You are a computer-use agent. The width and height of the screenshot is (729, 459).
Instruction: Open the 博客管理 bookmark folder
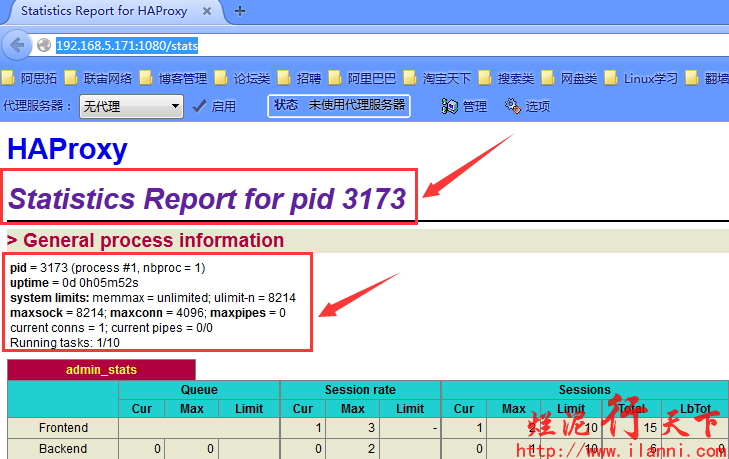coord(174,78)
